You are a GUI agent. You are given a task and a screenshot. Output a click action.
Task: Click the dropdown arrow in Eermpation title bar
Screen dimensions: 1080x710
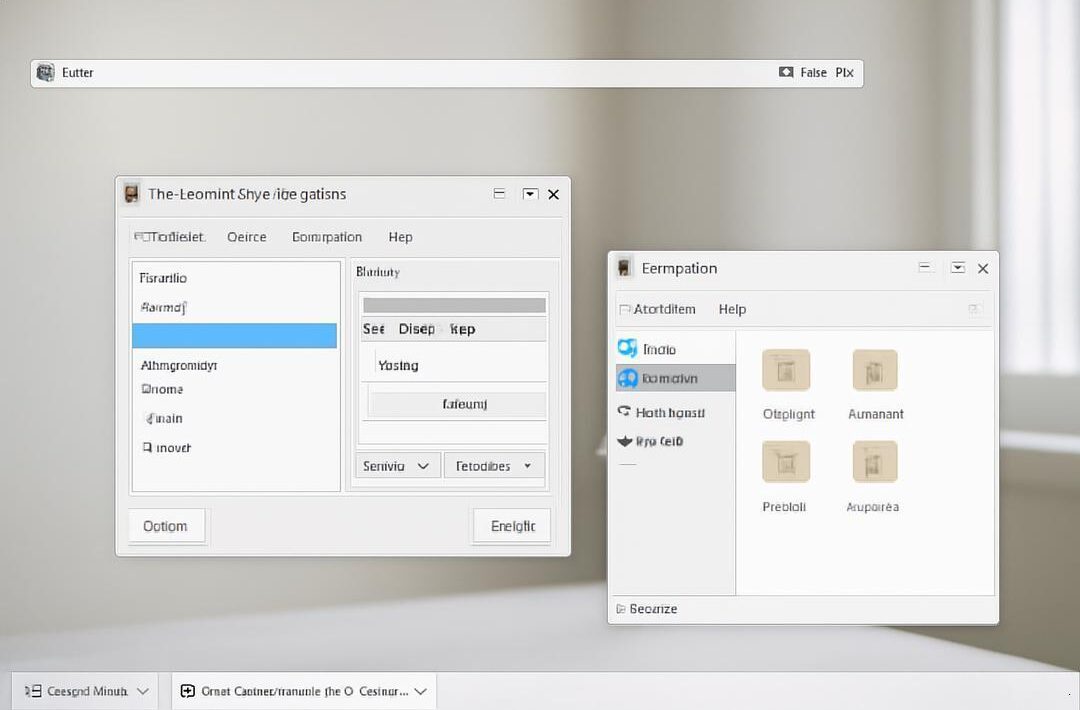click(957, 268)
